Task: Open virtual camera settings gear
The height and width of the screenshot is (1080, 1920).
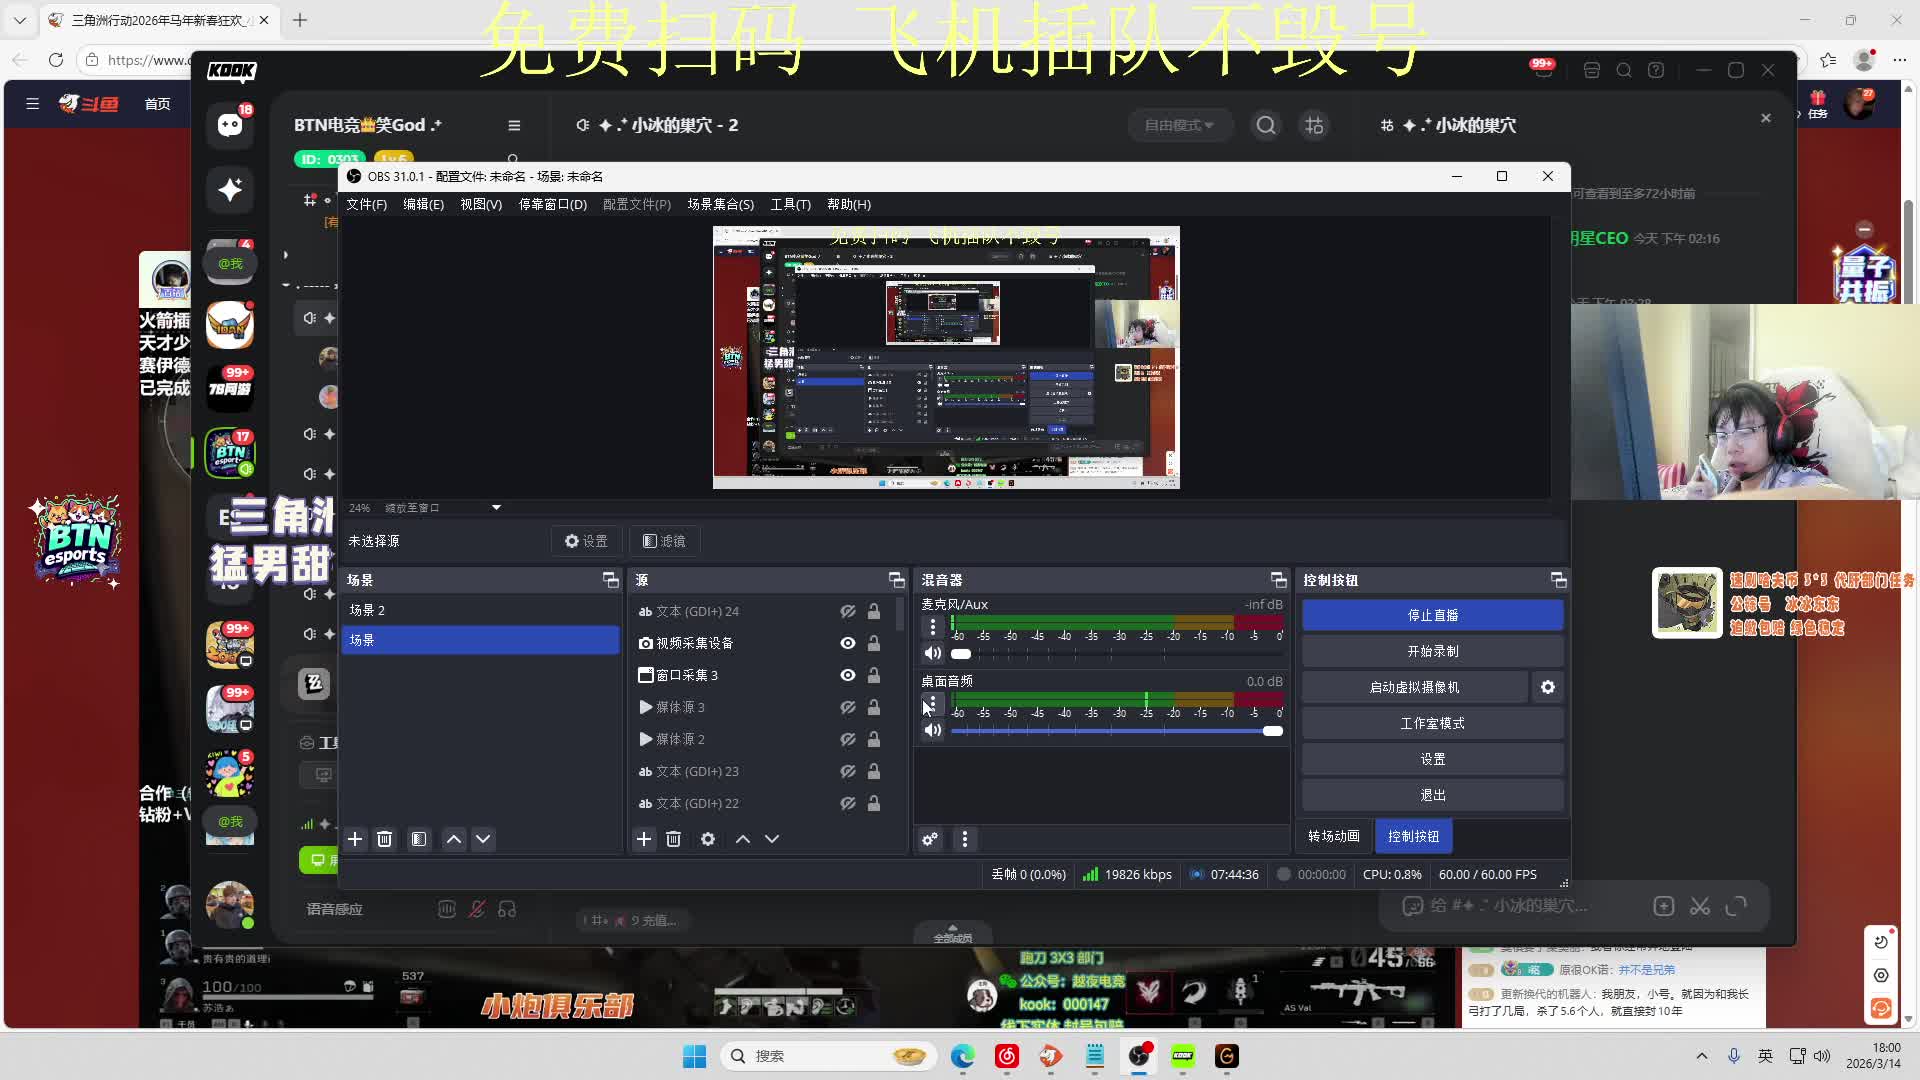Action: point(1547,687)
